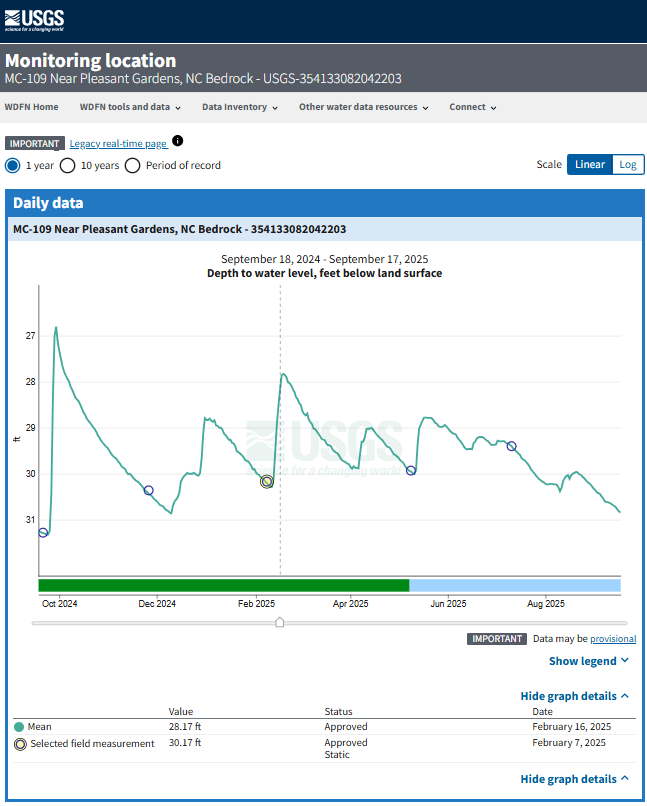Switch graph scale to Log
Image resolution: width=647 pixels, height=806 pixels.
coord(628,165)
